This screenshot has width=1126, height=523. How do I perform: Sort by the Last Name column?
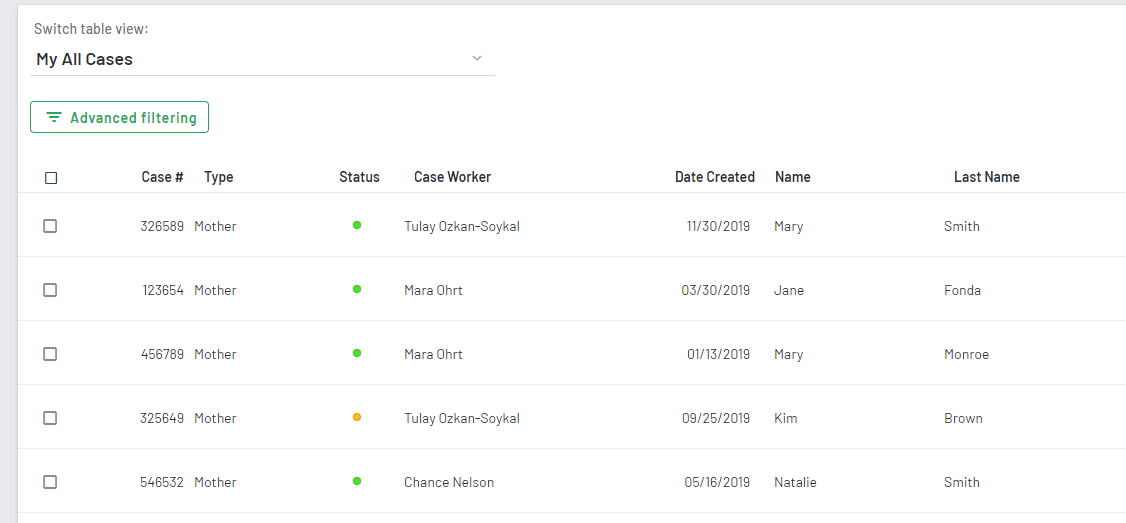pyautogui.click(x=986, y=177)
